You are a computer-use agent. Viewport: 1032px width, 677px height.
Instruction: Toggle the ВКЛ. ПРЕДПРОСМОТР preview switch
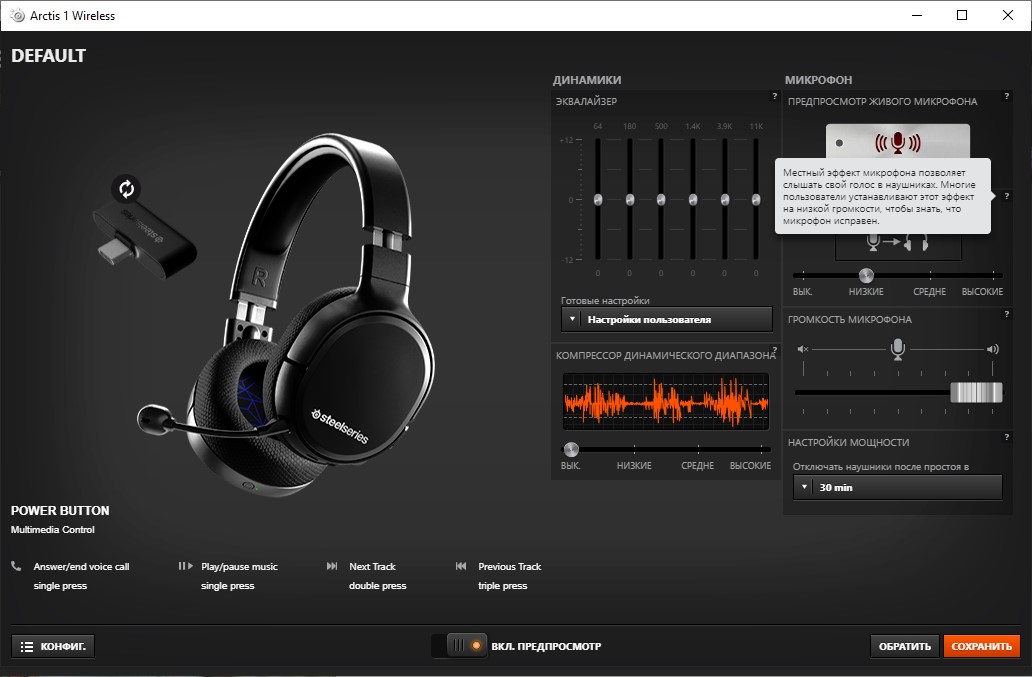coord(459,646)
